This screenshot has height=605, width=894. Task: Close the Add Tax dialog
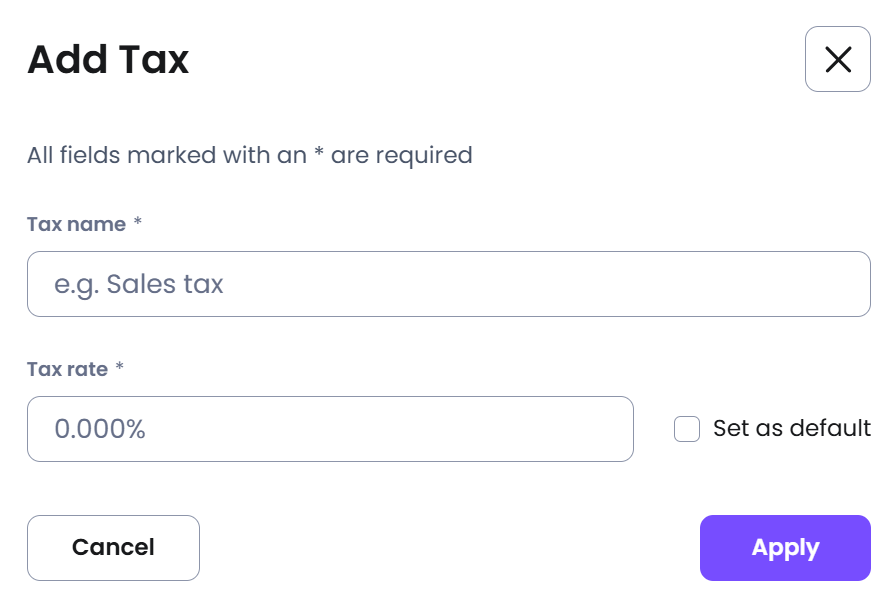tap(838, 59)
